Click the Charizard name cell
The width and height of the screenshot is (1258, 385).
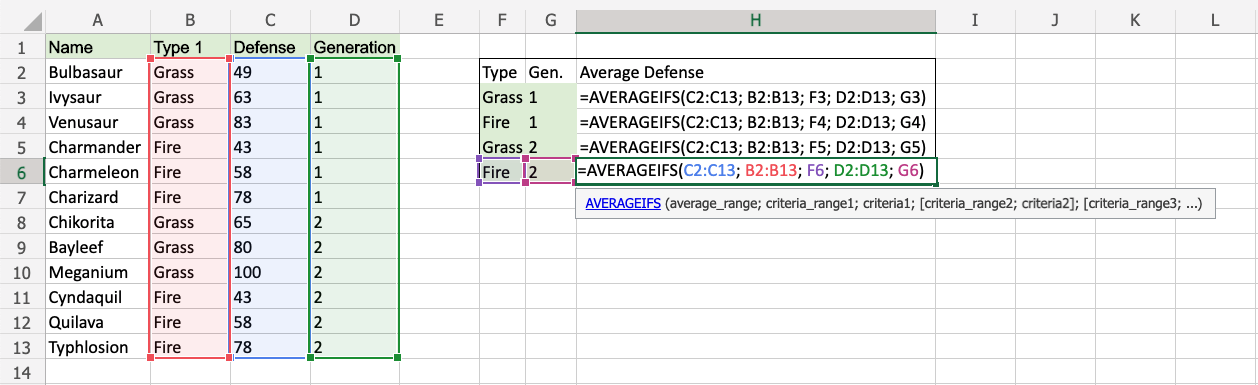(97, 197)
